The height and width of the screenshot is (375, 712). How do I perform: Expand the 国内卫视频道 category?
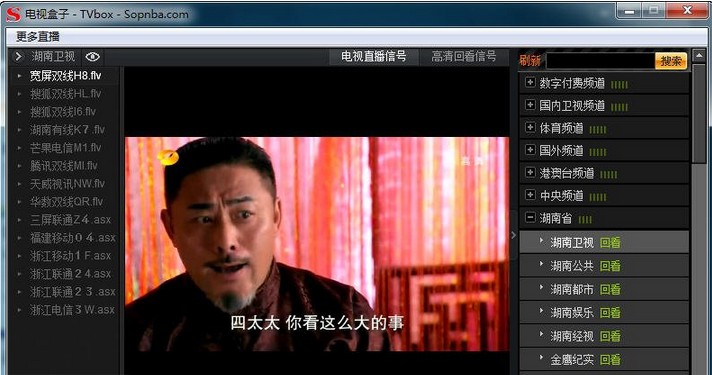tap(530, 105)
